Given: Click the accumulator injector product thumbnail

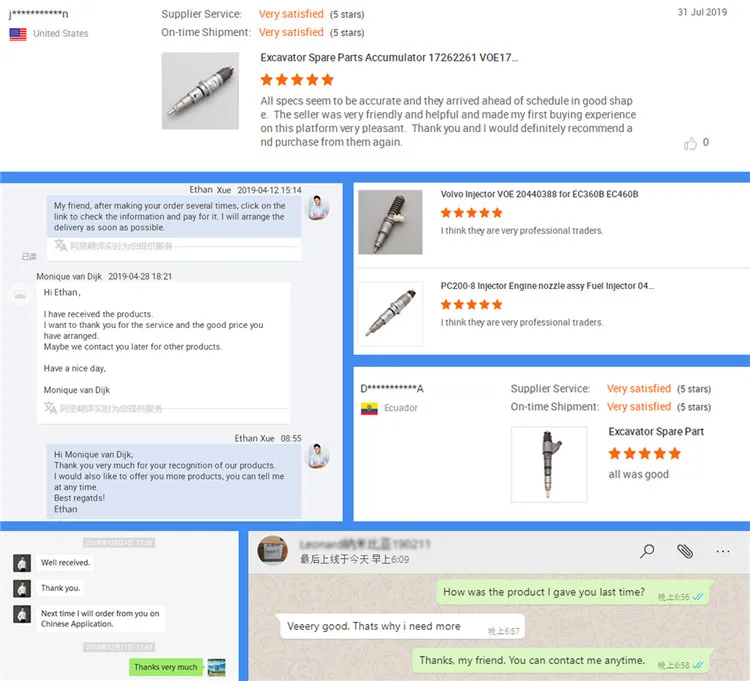Looking at the screenshot, I should pyautogui.click(x=200, y=91).
